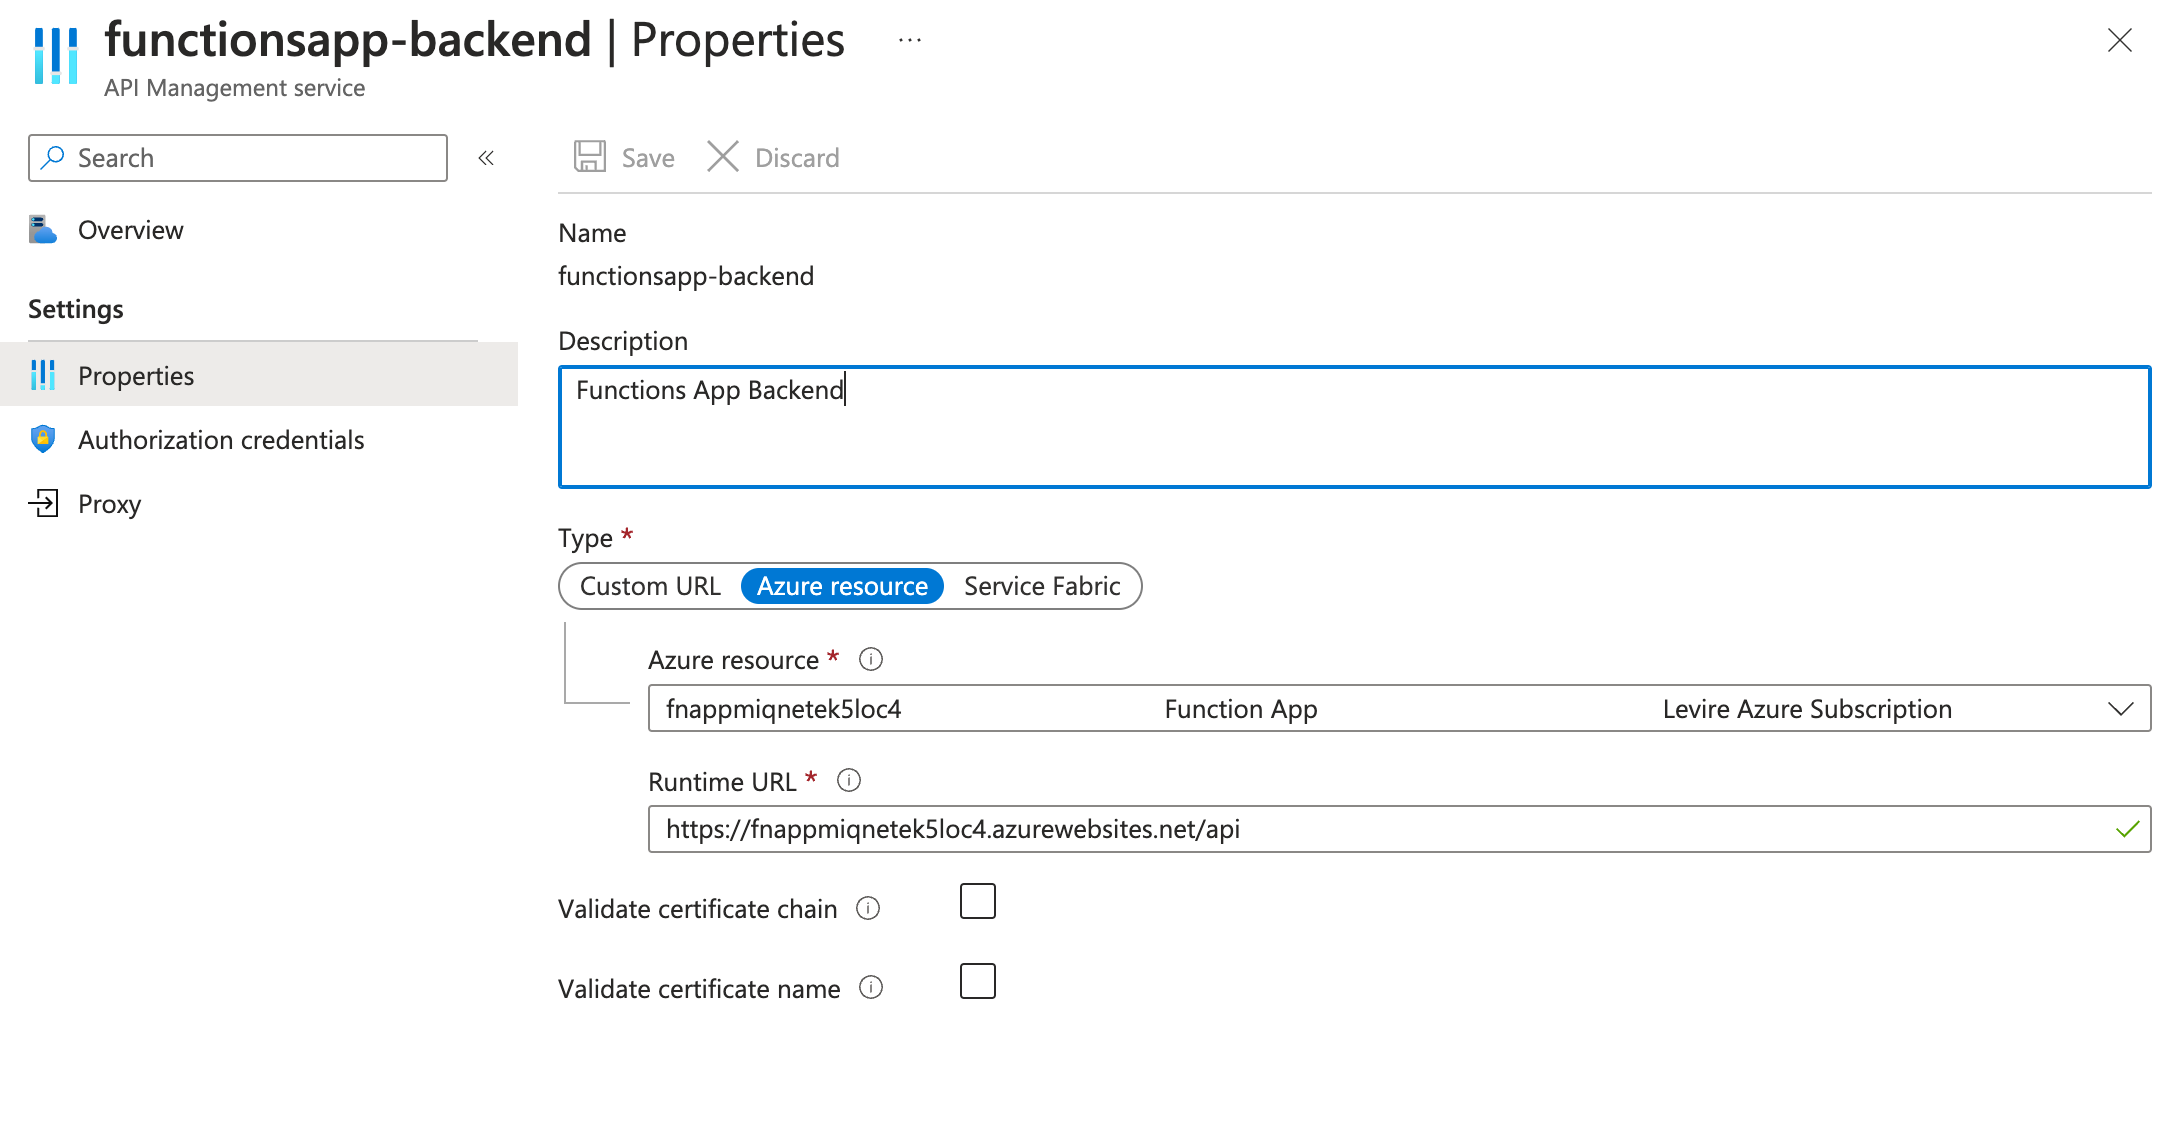The height and width of the screenshot is (1142, 2178).
Task: Click the Settings section heading
Action: coord(76,309)
